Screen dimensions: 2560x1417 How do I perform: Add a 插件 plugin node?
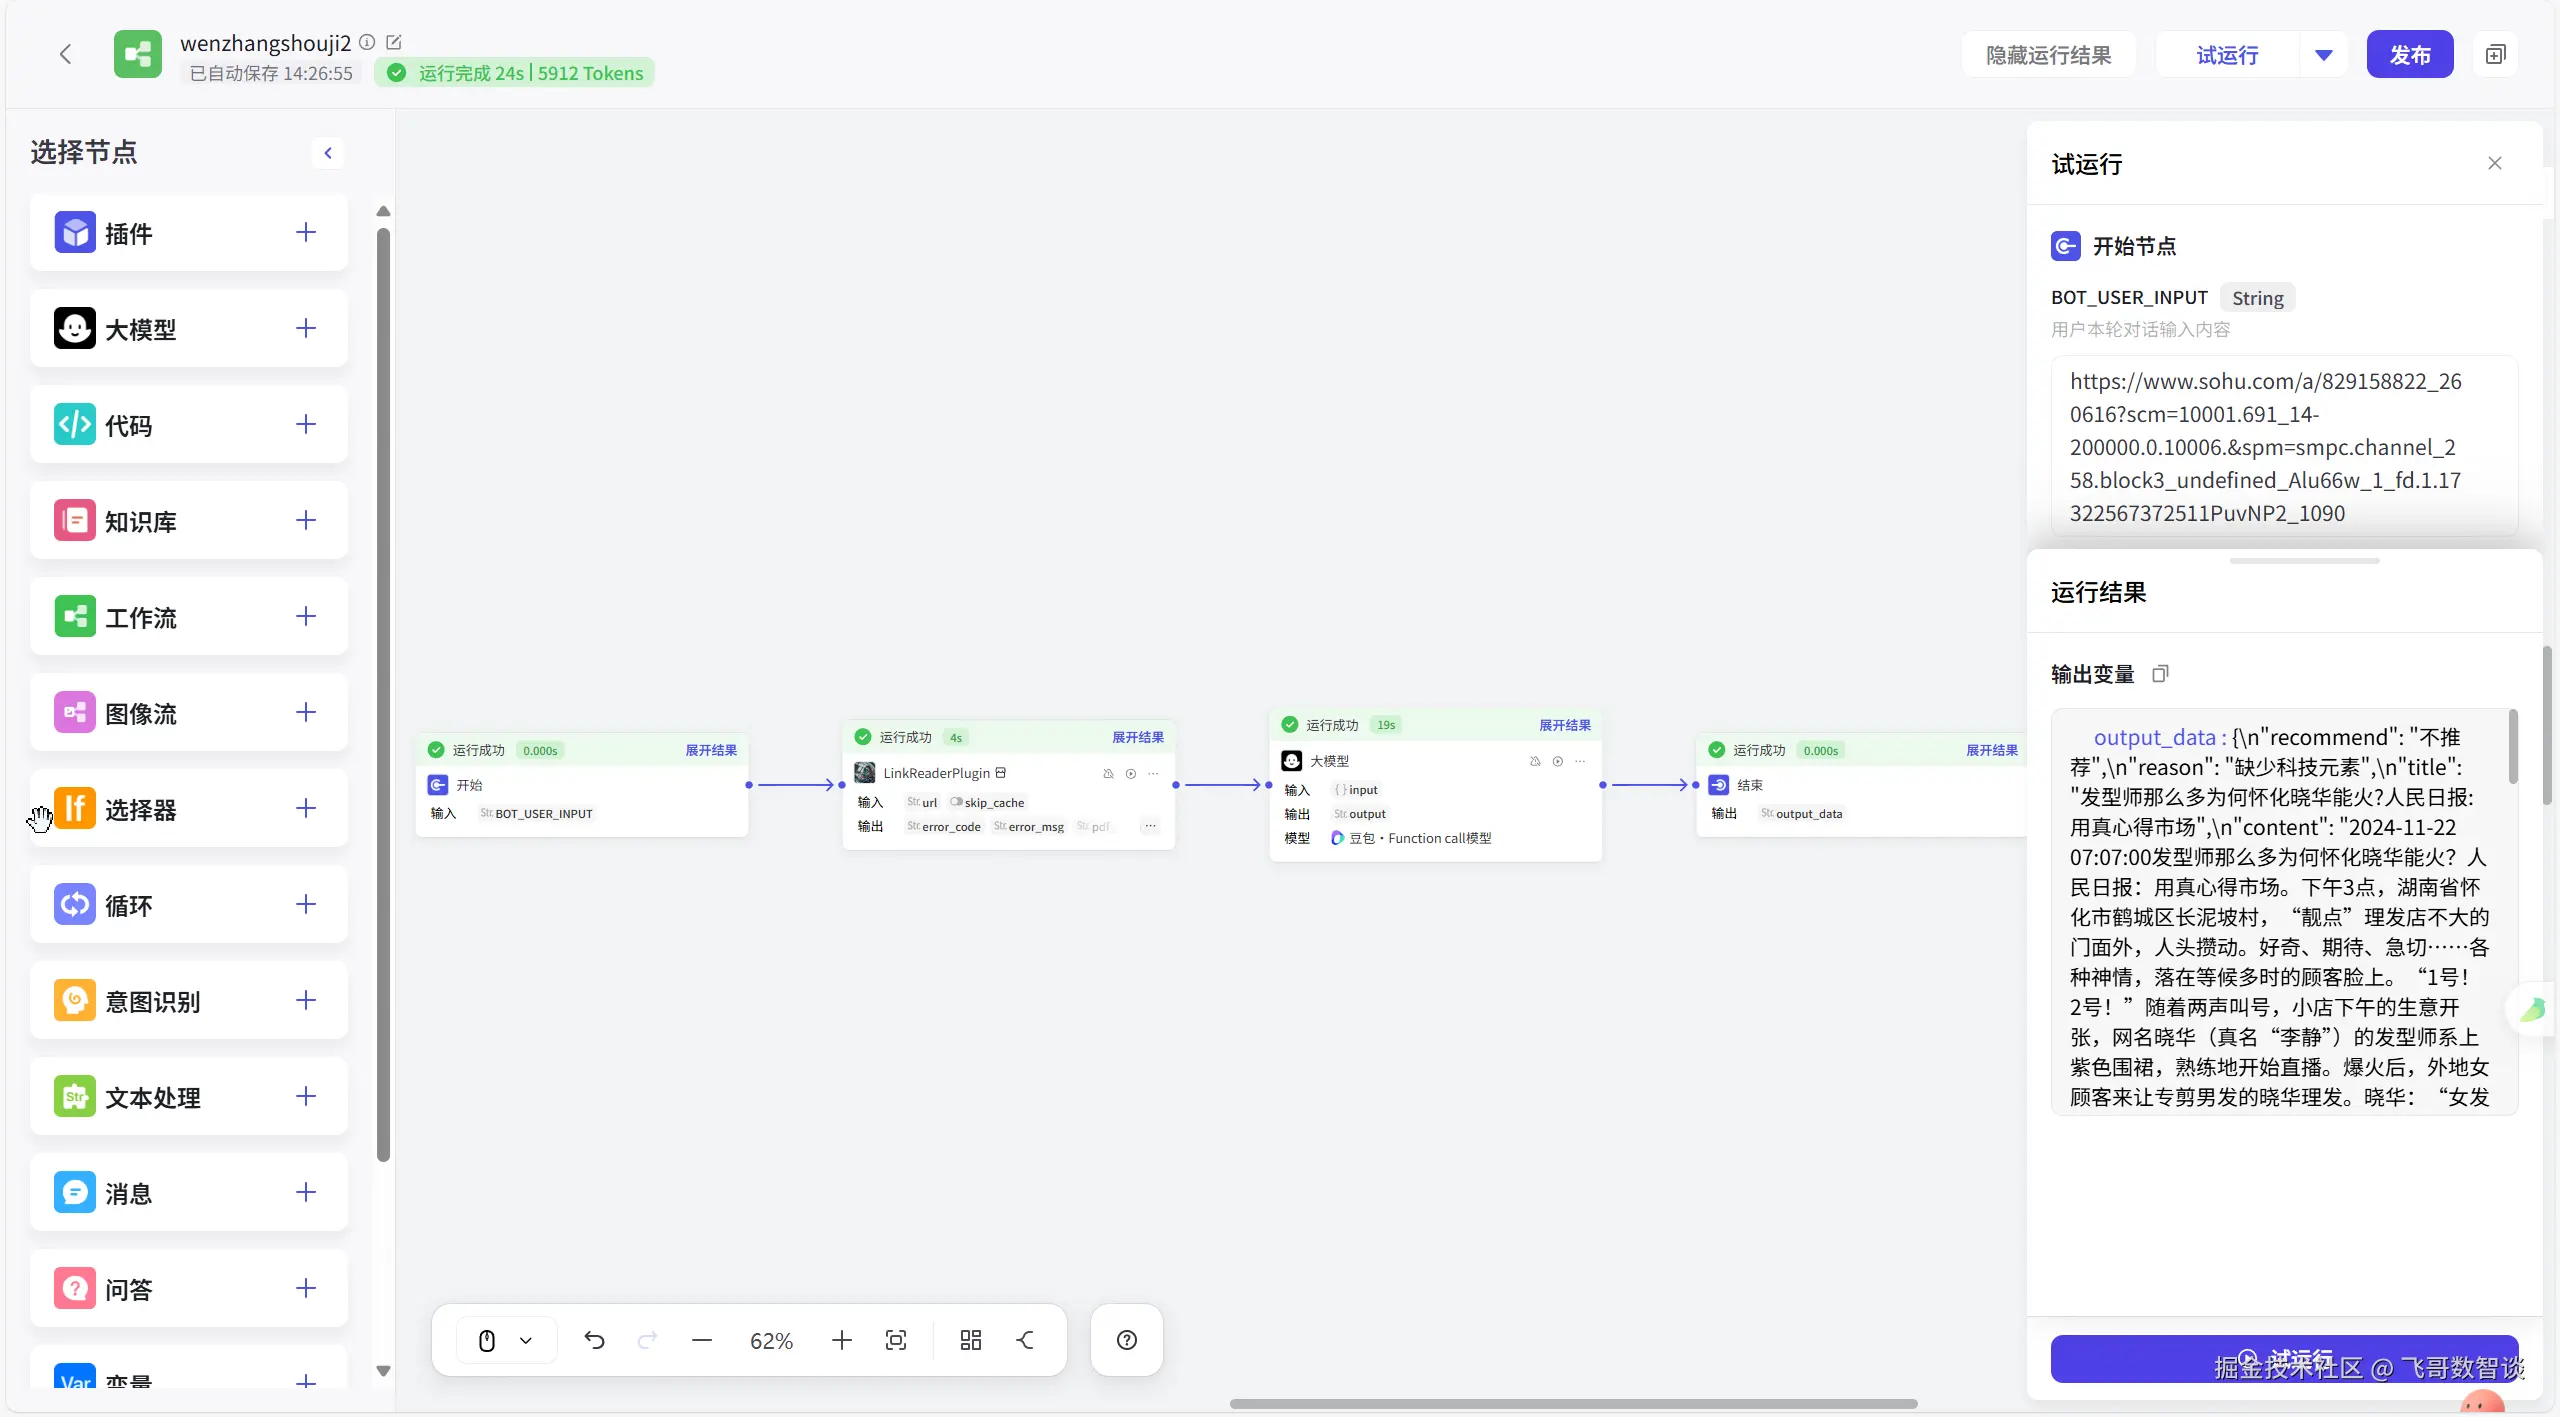pos(306,233)
